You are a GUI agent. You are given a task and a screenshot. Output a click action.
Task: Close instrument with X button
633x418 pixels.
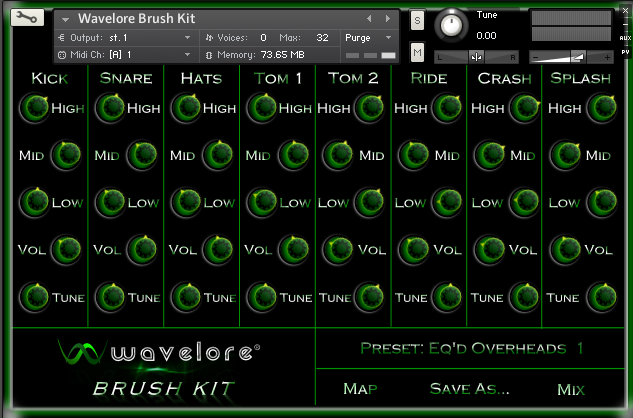click(624, 8)
